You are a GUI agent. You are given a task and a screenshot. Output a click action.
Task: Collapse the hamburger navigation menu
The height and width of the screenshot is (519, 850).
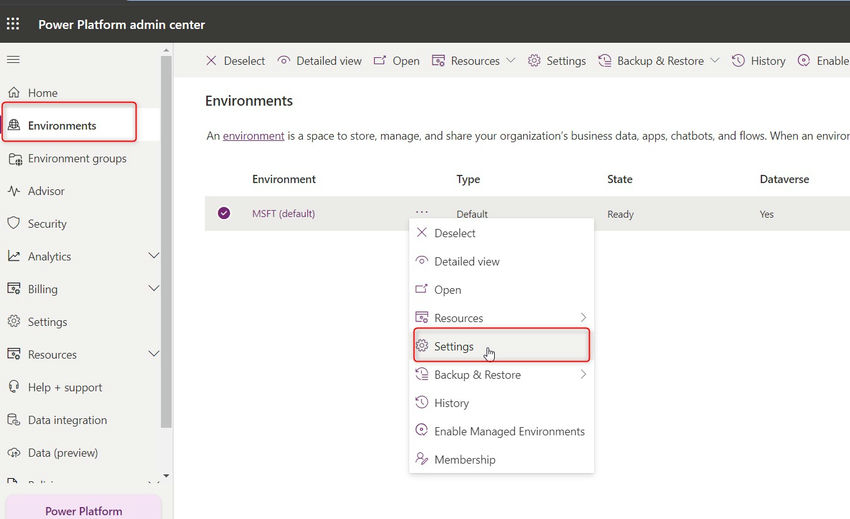click(x=13, y=60)
